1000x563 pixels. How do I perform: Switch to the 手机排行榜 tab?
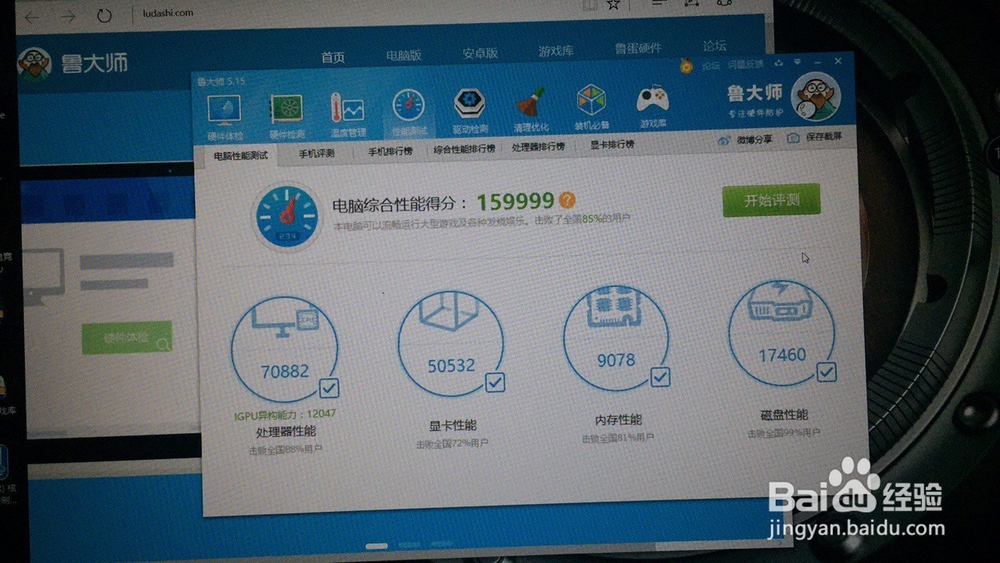coord(390,151)
